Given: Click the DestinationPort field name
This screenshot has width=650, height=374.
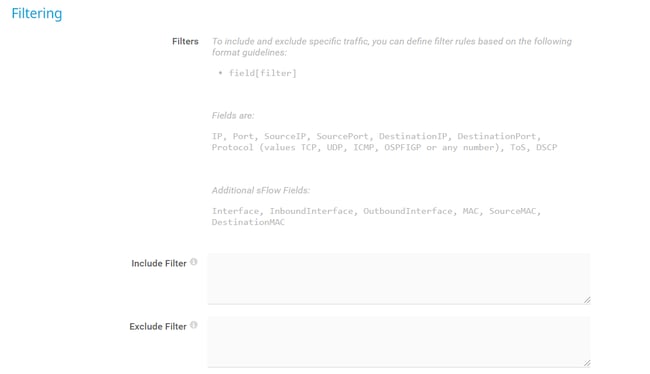Looking at the screenshot, I should (497, 136).
